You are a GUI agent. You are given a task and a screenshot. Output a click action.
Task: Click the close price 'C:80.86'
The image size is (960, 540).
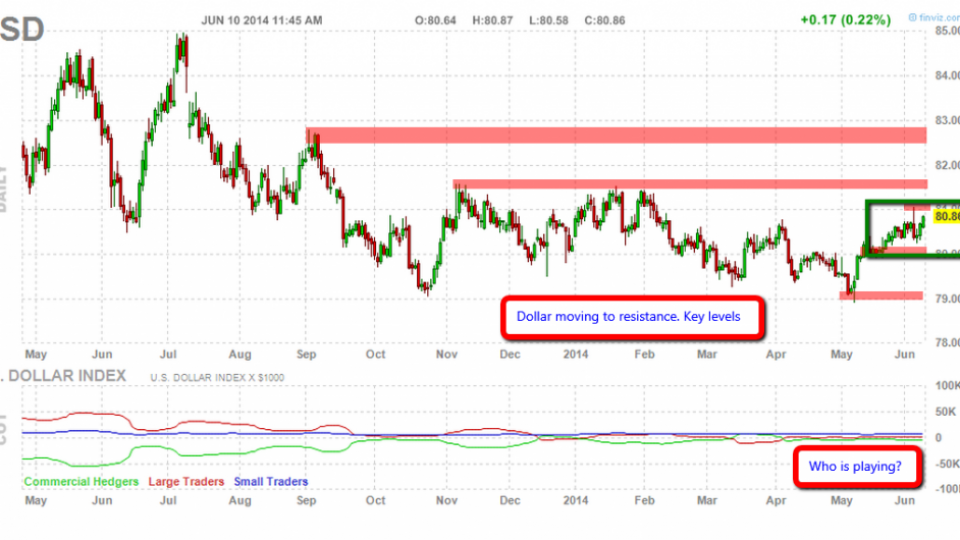pyautogui.click(x=605, y=20)
